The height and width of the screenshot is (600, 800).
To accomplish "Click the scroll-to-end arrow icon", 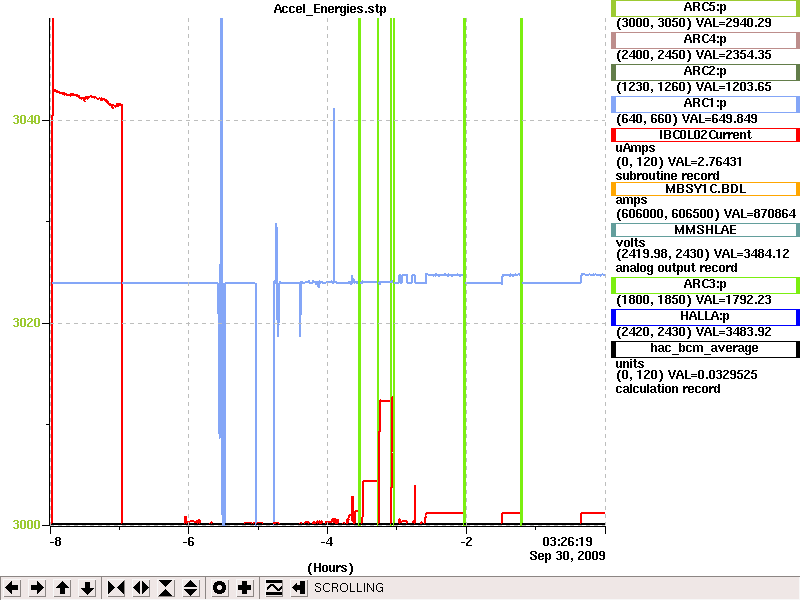I will [299, 588].
